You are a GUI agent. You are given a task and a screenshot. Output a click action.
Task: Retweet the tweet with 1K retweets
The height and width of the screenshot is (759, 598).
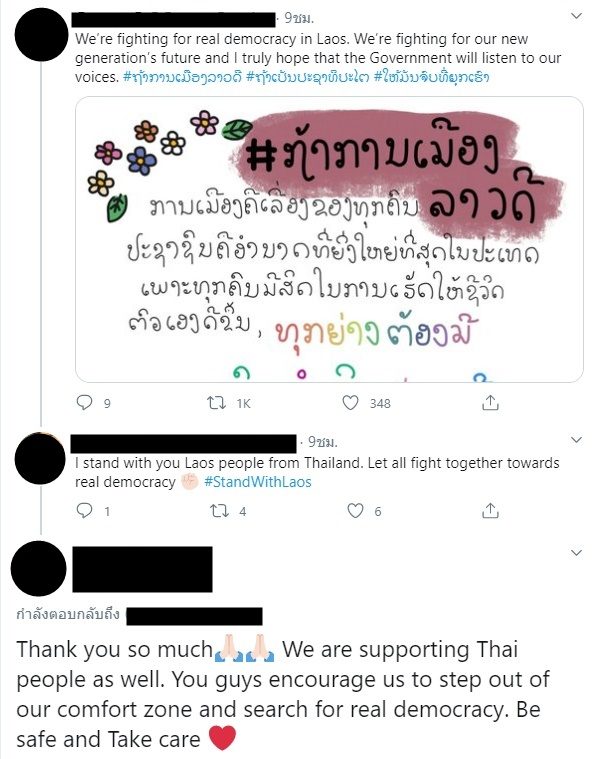(x=216, y=403)
